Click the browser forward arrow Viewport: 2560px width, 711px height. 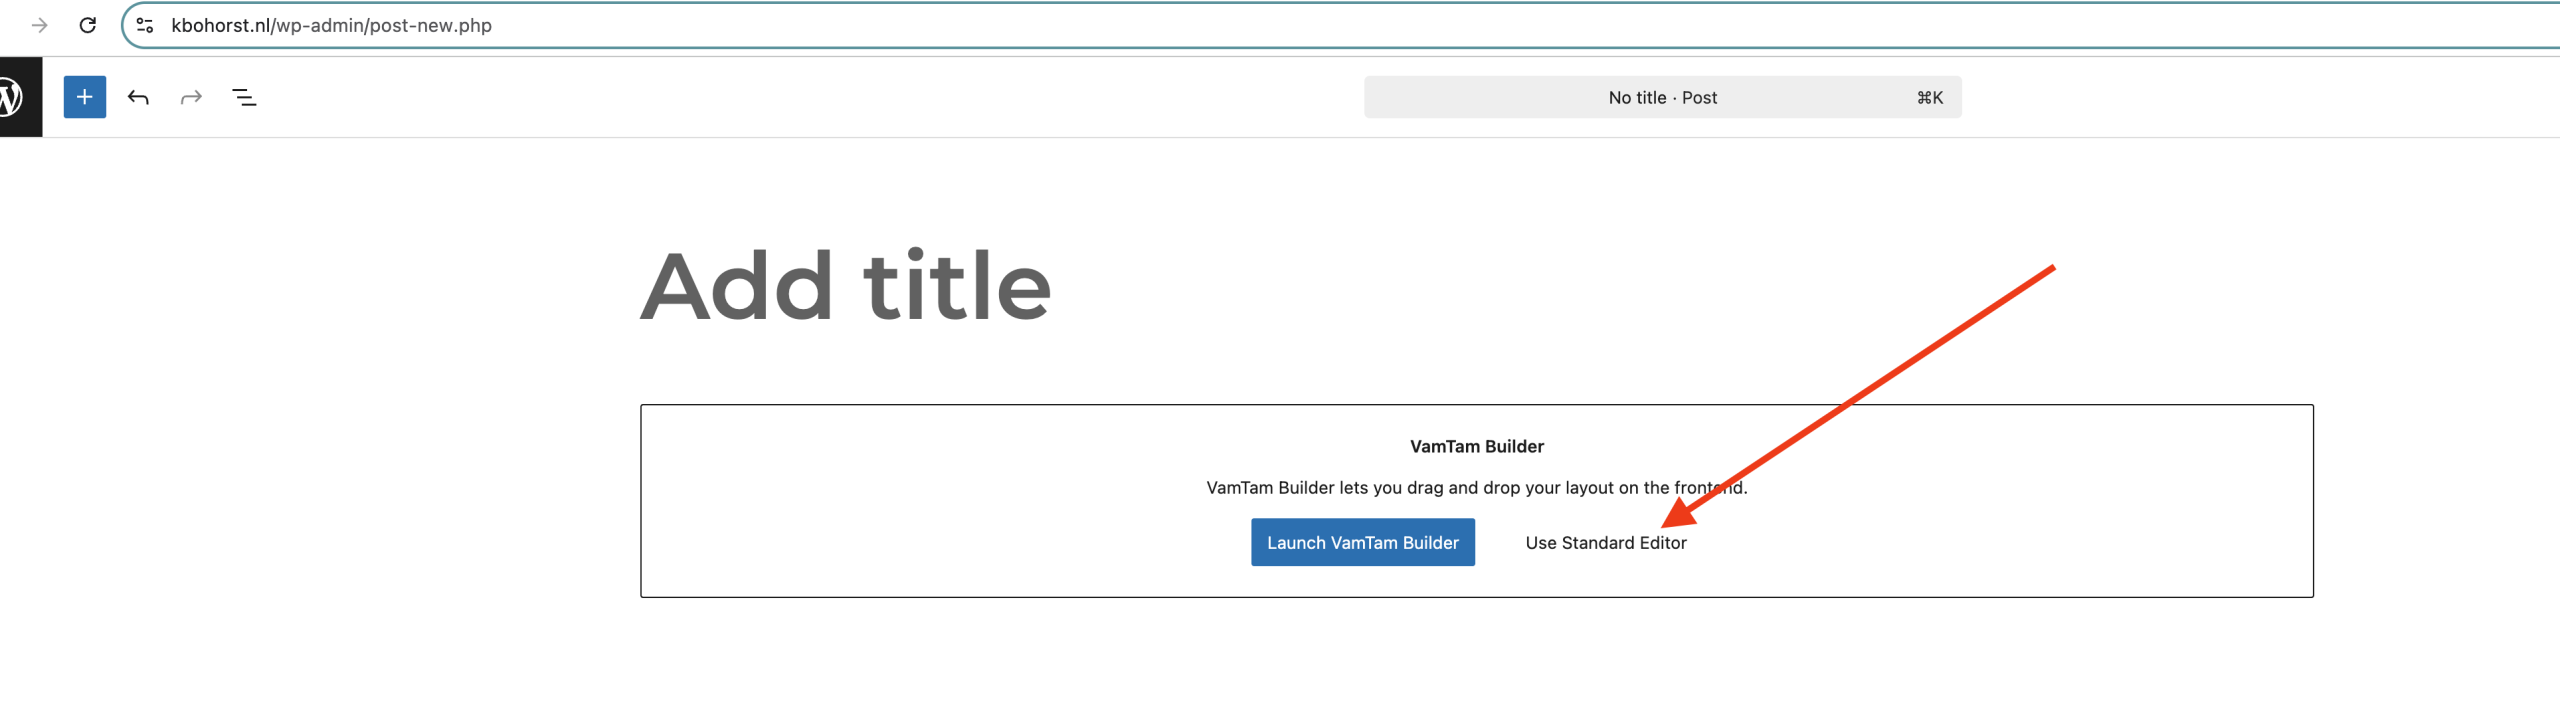coord(40,25)
